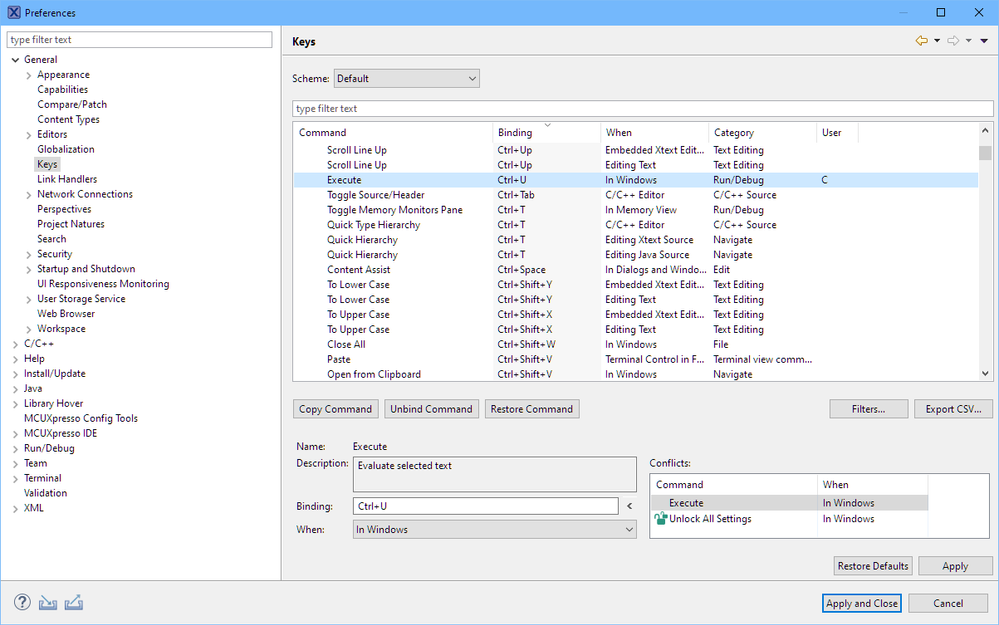Viewport: 999px width, 625px height.
Task: Open the Content Types page
Action: click(x=68, y=119)
